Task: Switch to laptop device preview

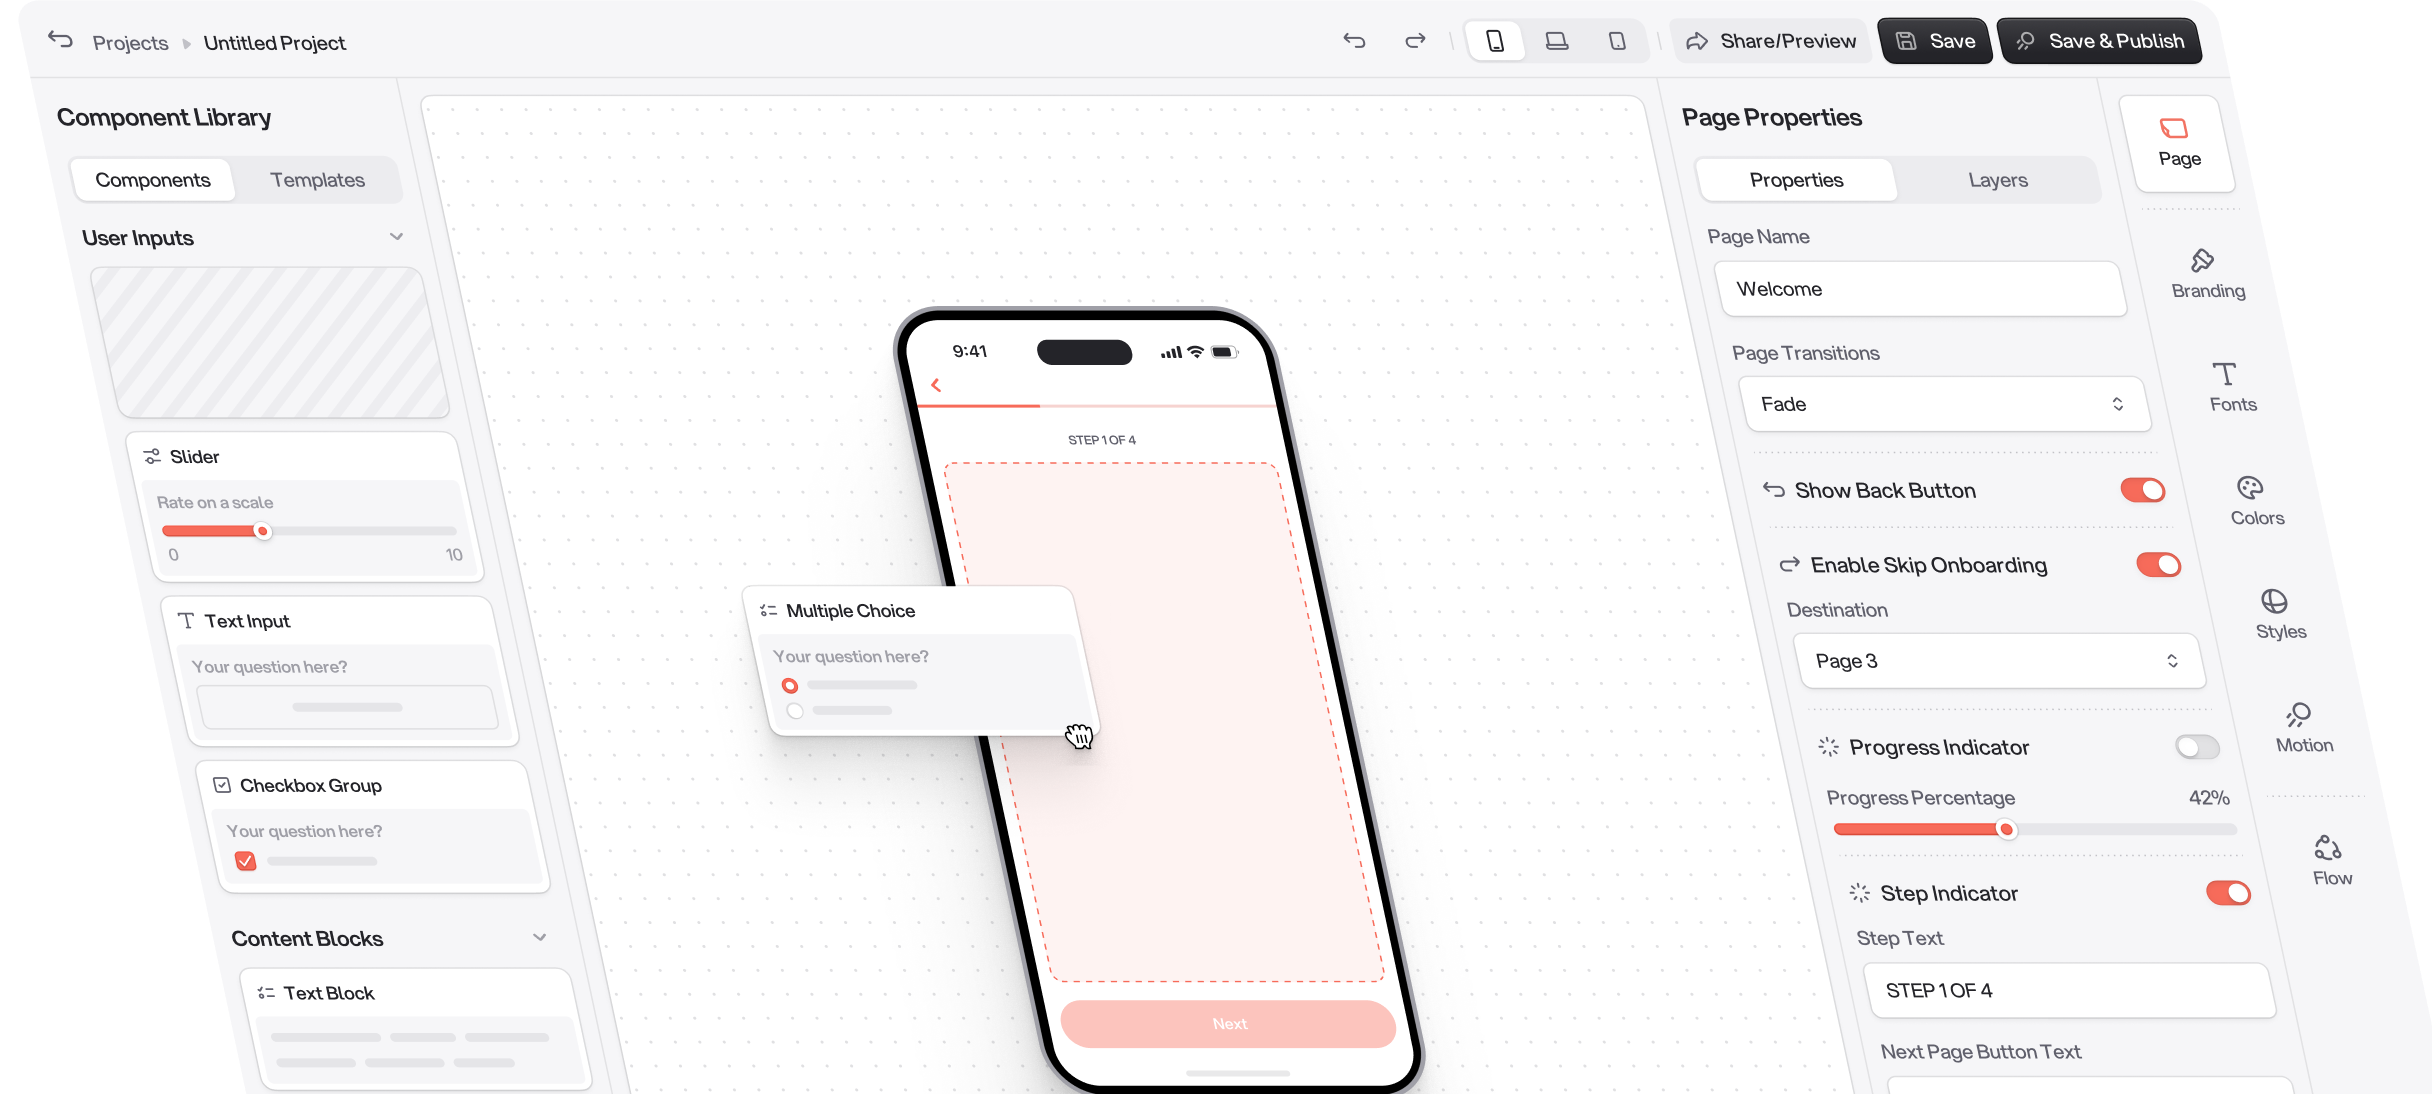Action: pyautogui.click(x=1556, y=41)
